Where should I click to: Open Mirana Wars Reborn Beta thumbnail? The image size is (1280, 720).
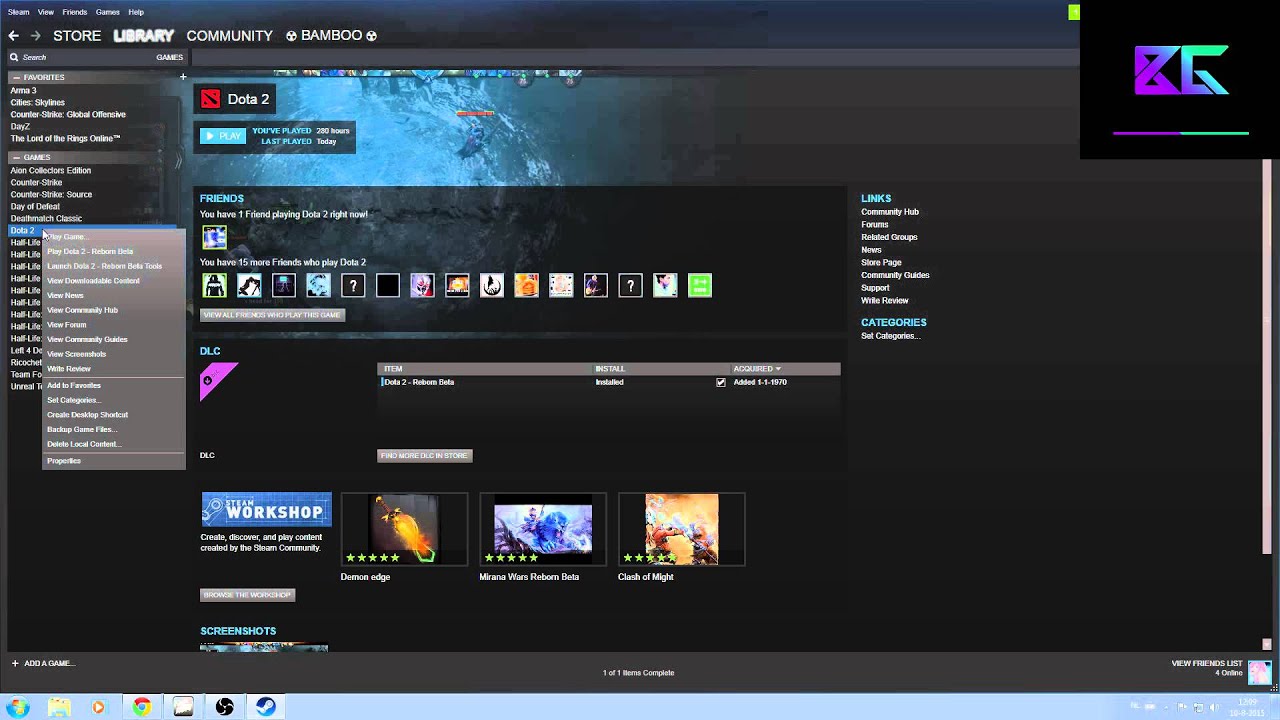point(543,529)
